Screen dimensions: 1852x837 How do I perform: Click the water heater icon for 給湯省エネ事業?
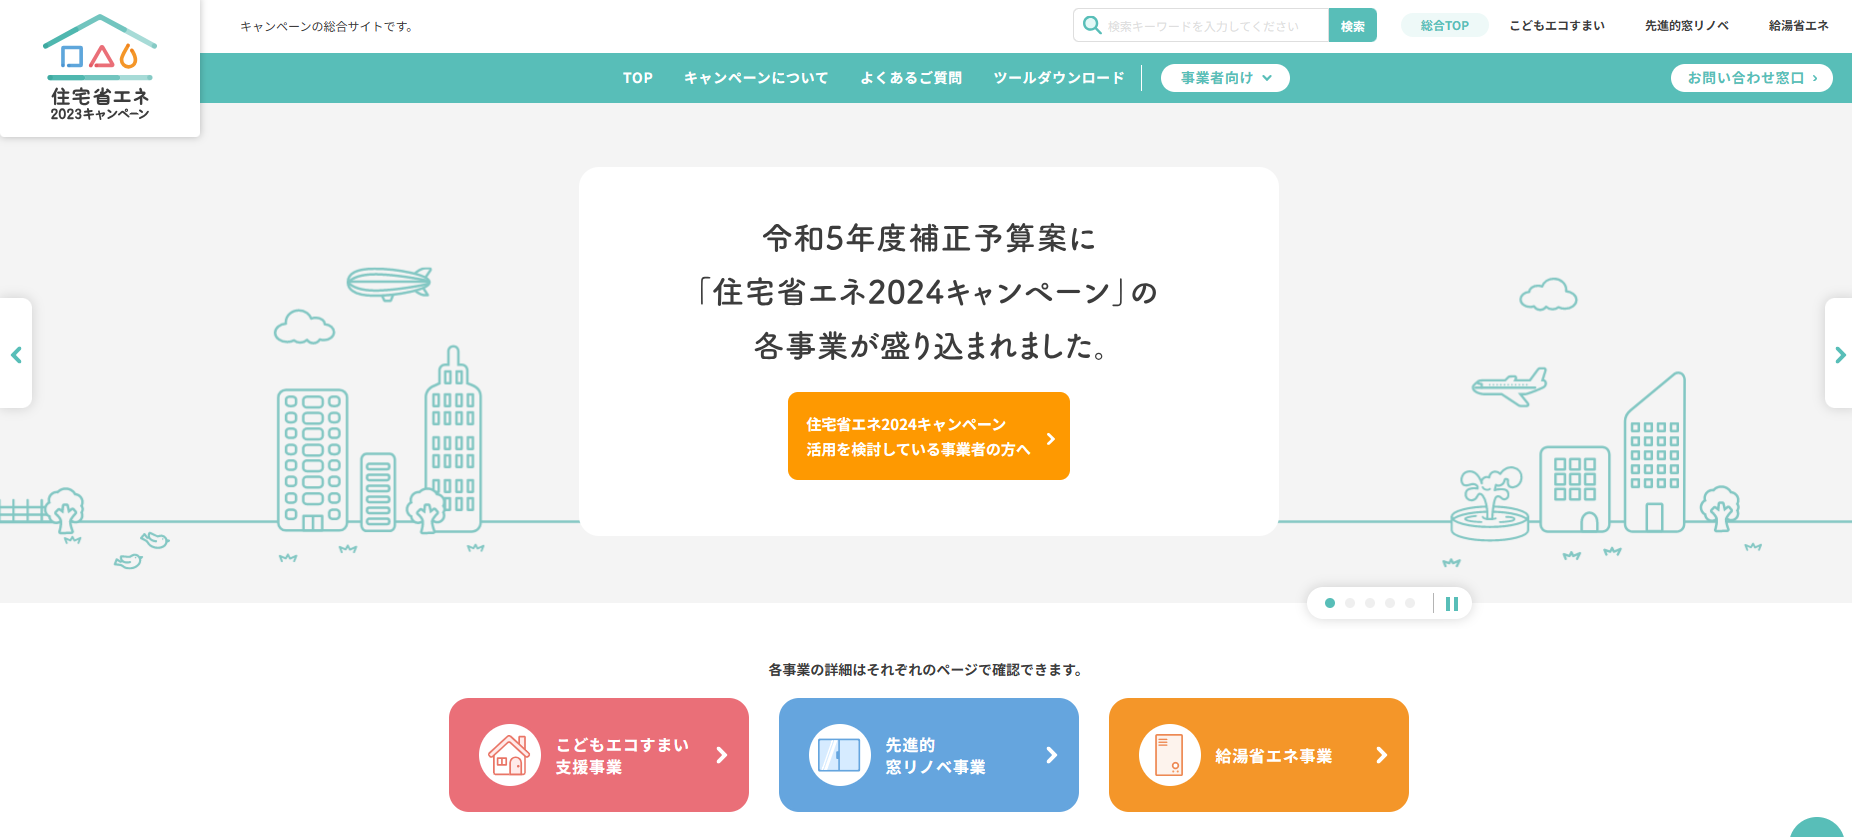1169,755
